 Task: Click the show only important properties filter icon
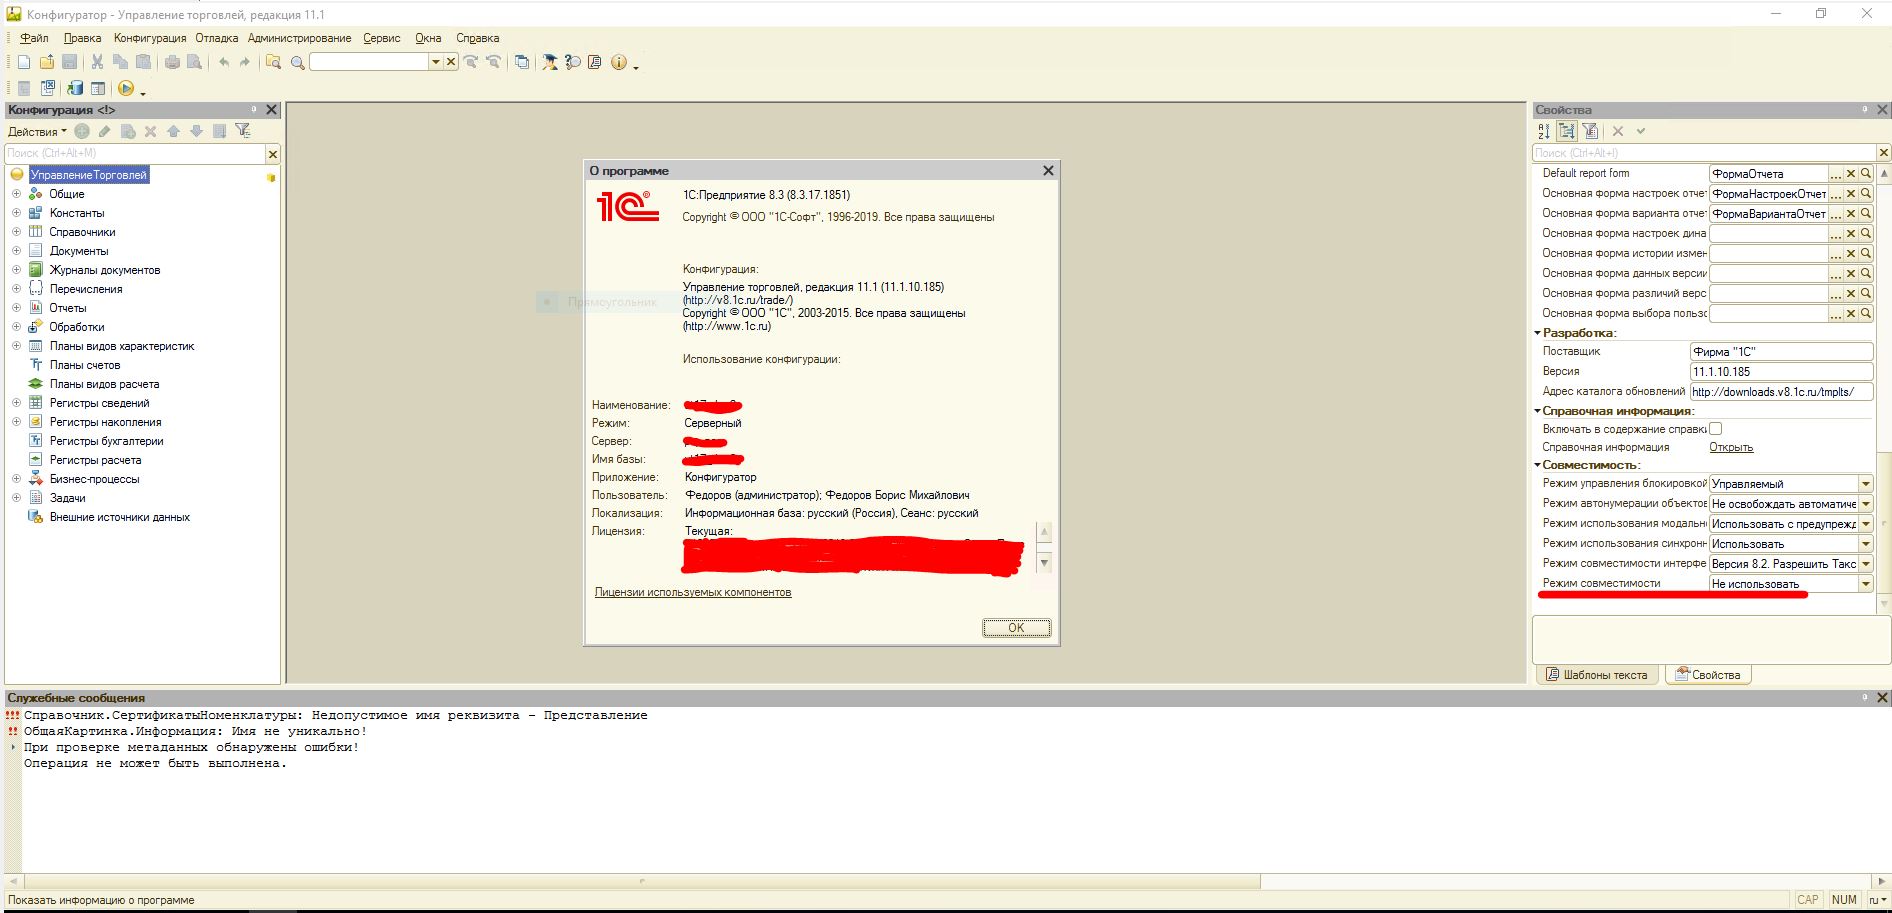pos(1590,131)
